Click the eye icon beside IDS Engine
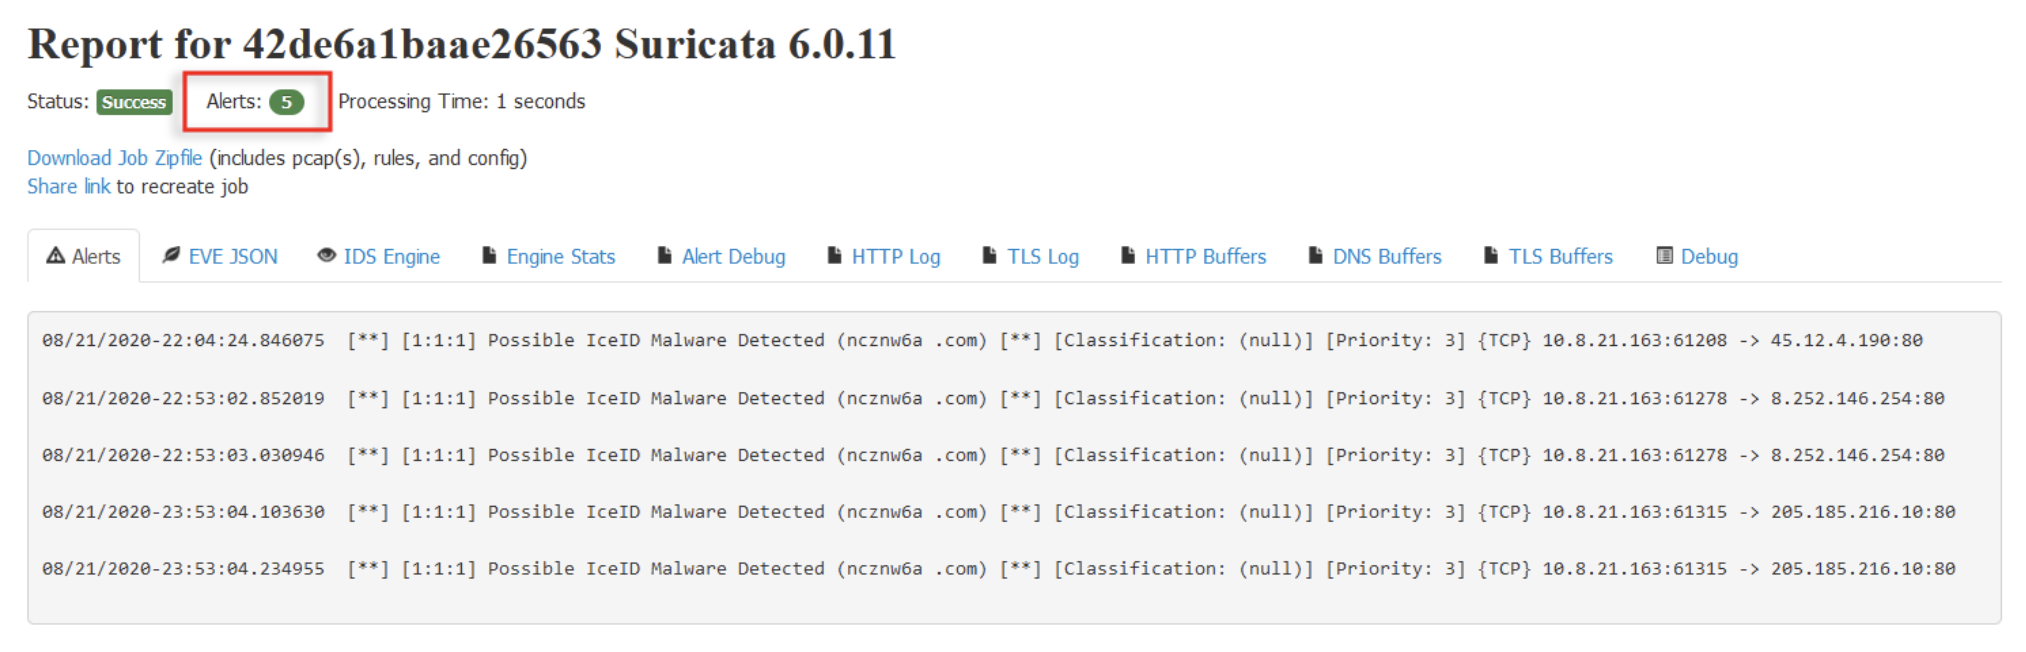2026x652 pixels. click(326, 256)
